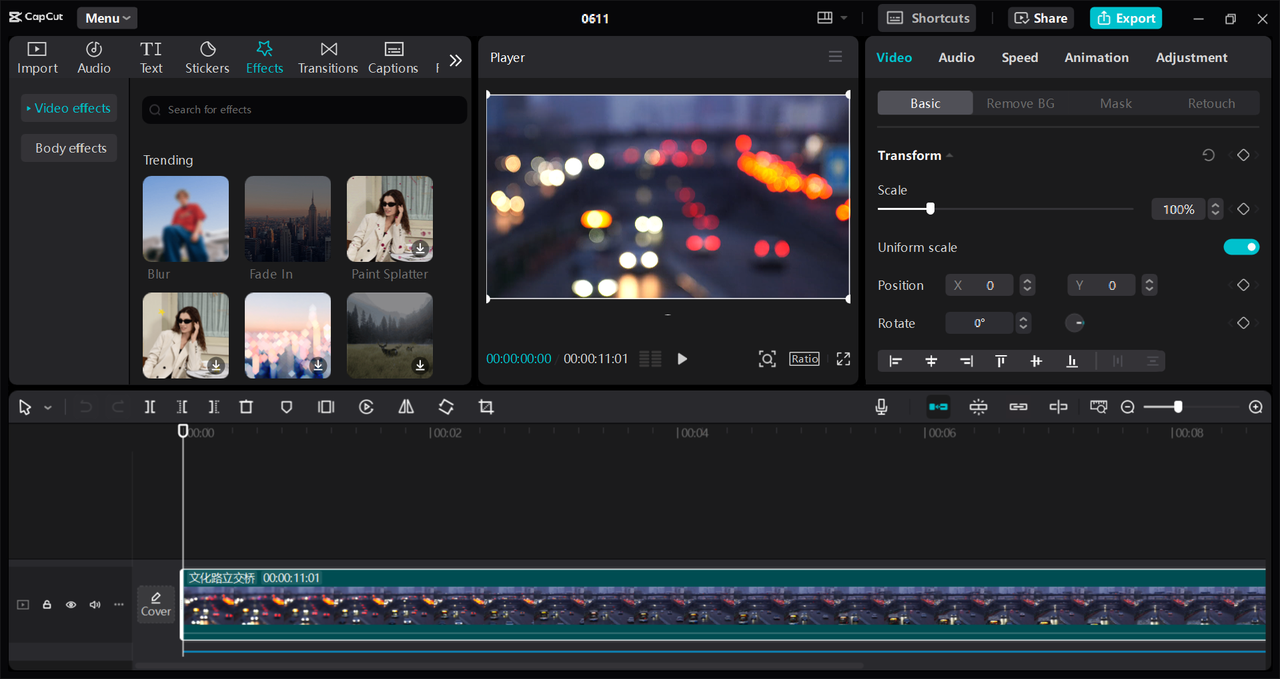
Task: Toggle the main track magnet
Action: (x=938, y=407)
